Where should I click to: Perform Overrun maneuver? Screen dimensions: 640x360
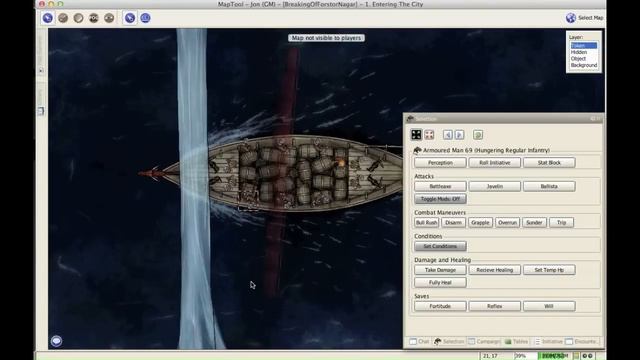[507, 222]
